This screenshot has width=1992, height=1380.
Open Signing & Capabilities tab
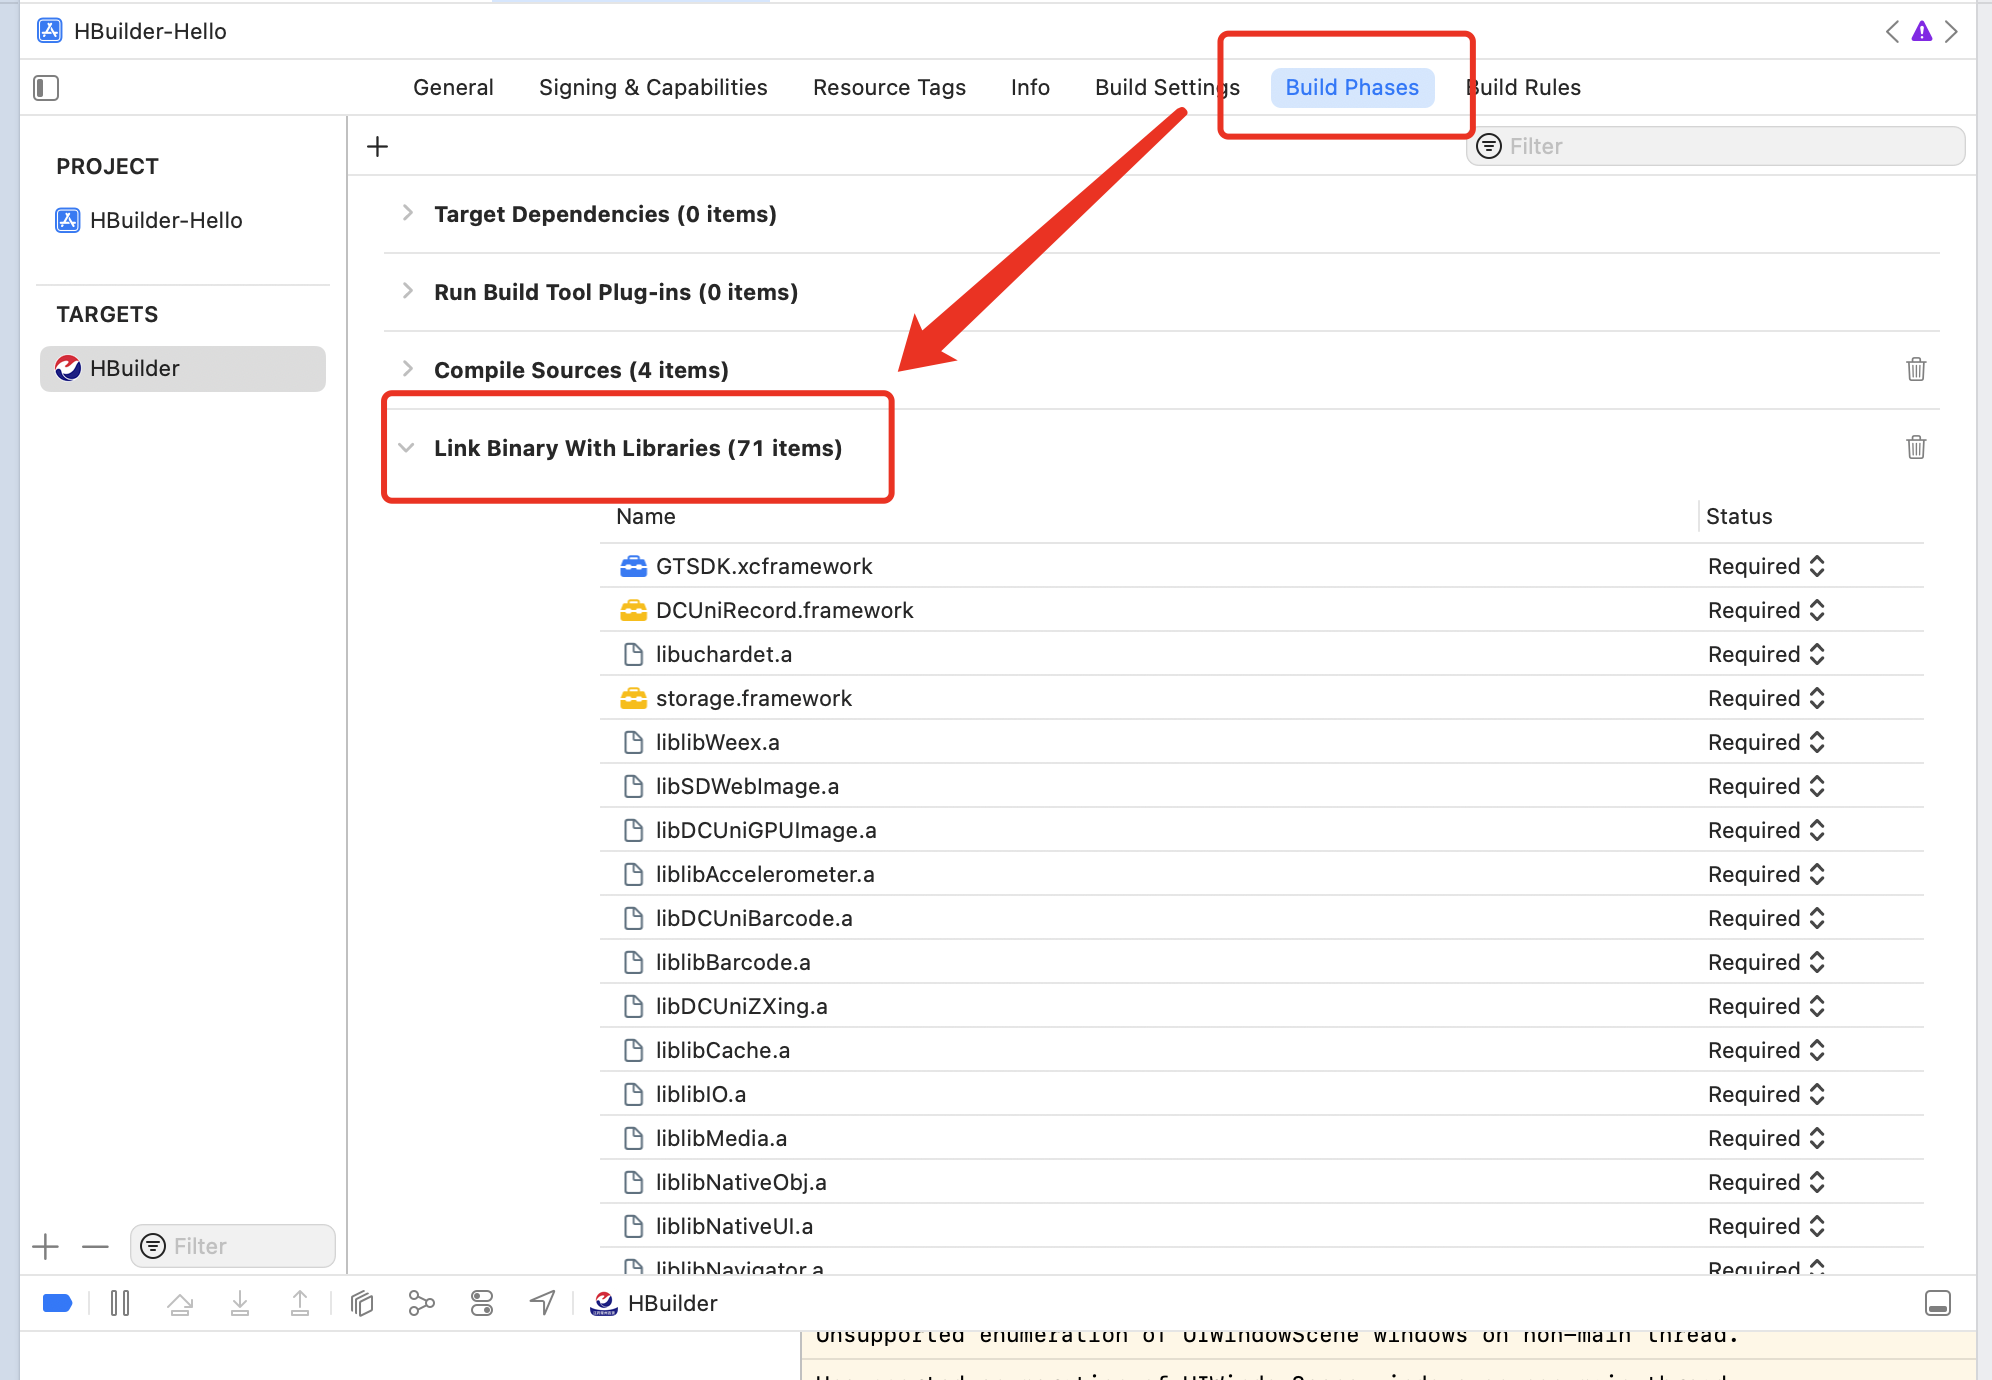click(x=653, y=88)
